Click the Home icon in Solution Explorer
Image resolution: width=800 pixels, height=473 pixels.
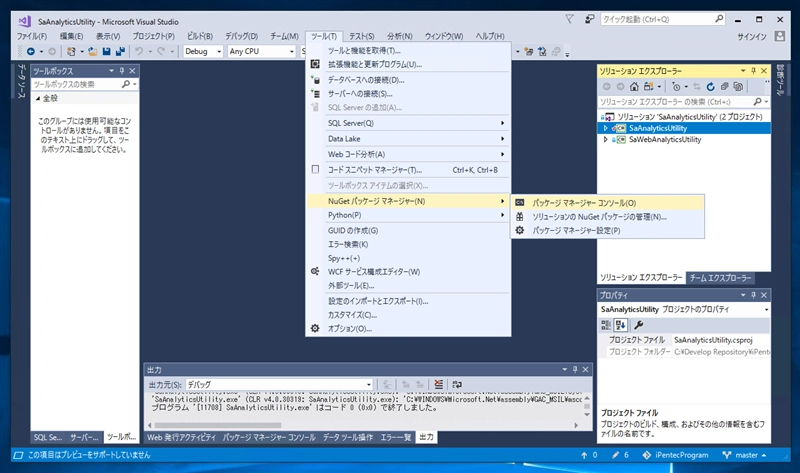click(634, 86)
